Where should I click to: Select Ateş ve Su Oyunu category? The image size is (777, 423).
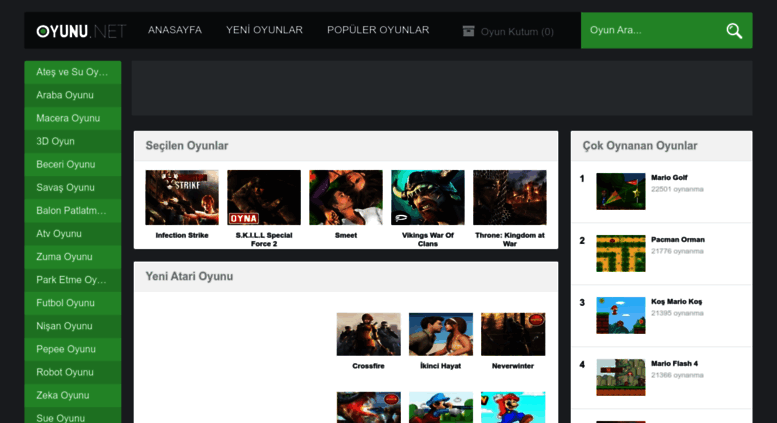73,72
